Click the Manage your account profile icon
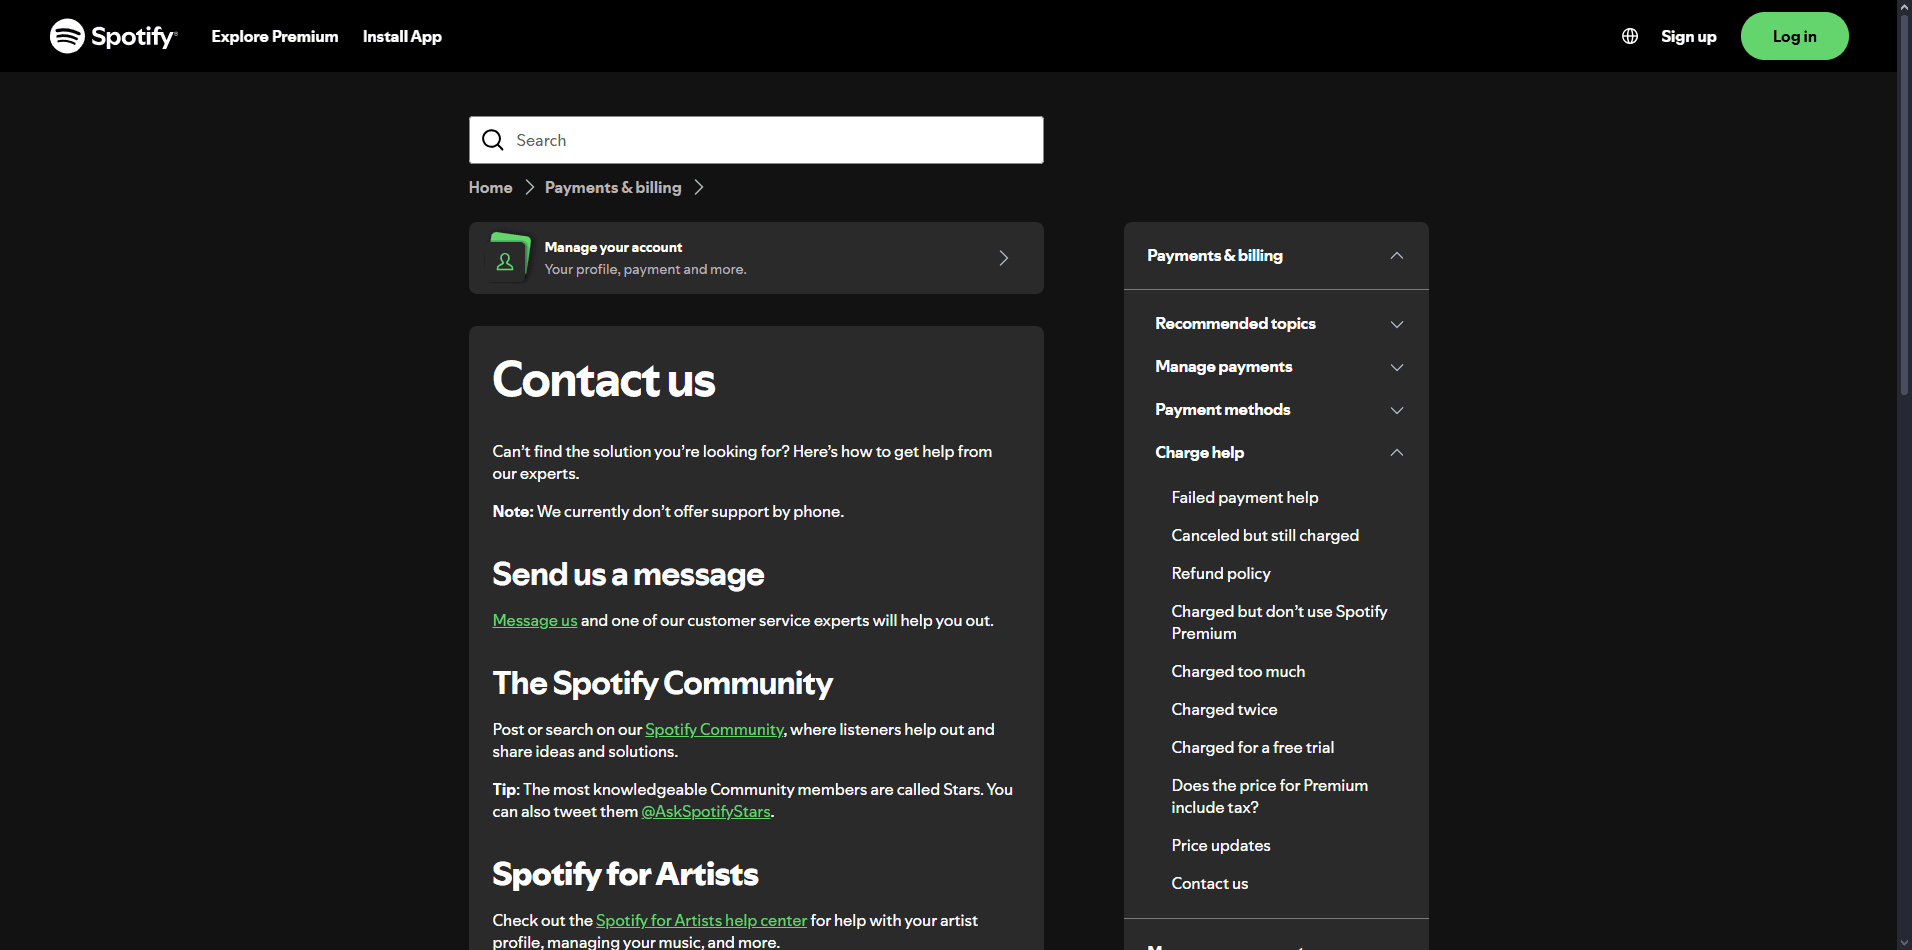Viewport: 1912px width, 950px height. coord(507,258)
